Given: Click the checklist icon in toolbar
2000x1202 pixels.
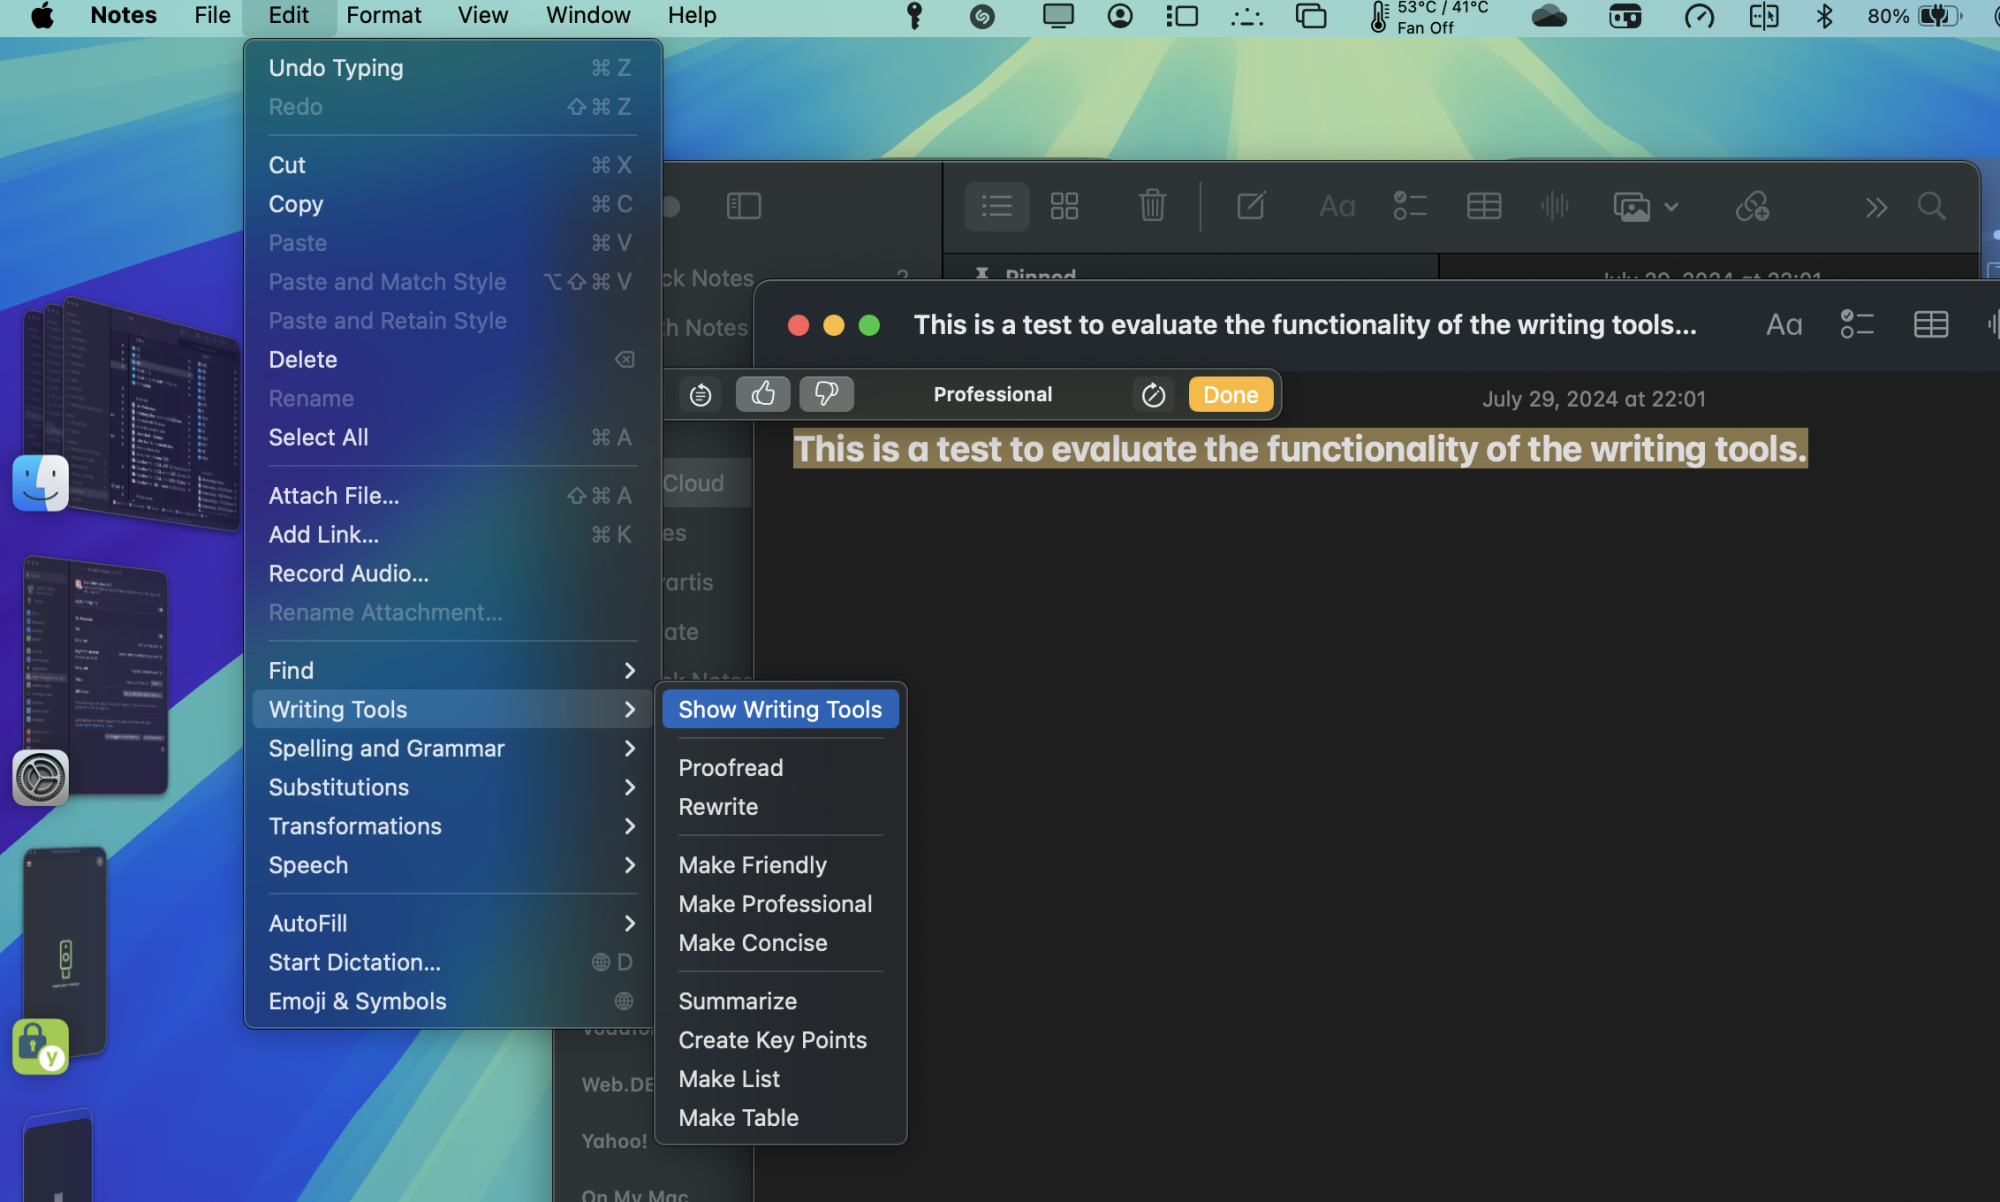Looking at the screenshot, I should click(1409, 206).
